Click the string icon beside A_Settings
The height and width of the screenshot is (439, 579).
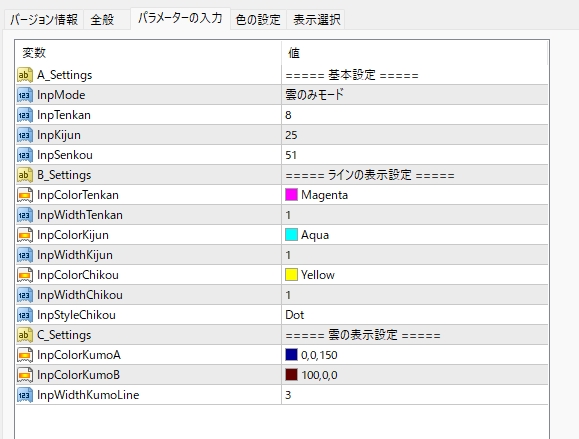25,75
